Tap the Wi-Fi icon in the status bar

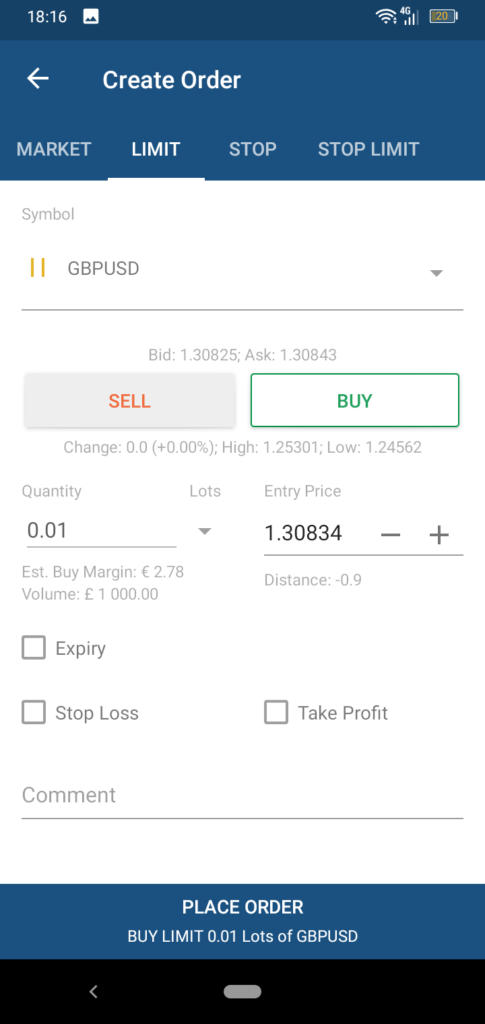(x=385, y=17)
